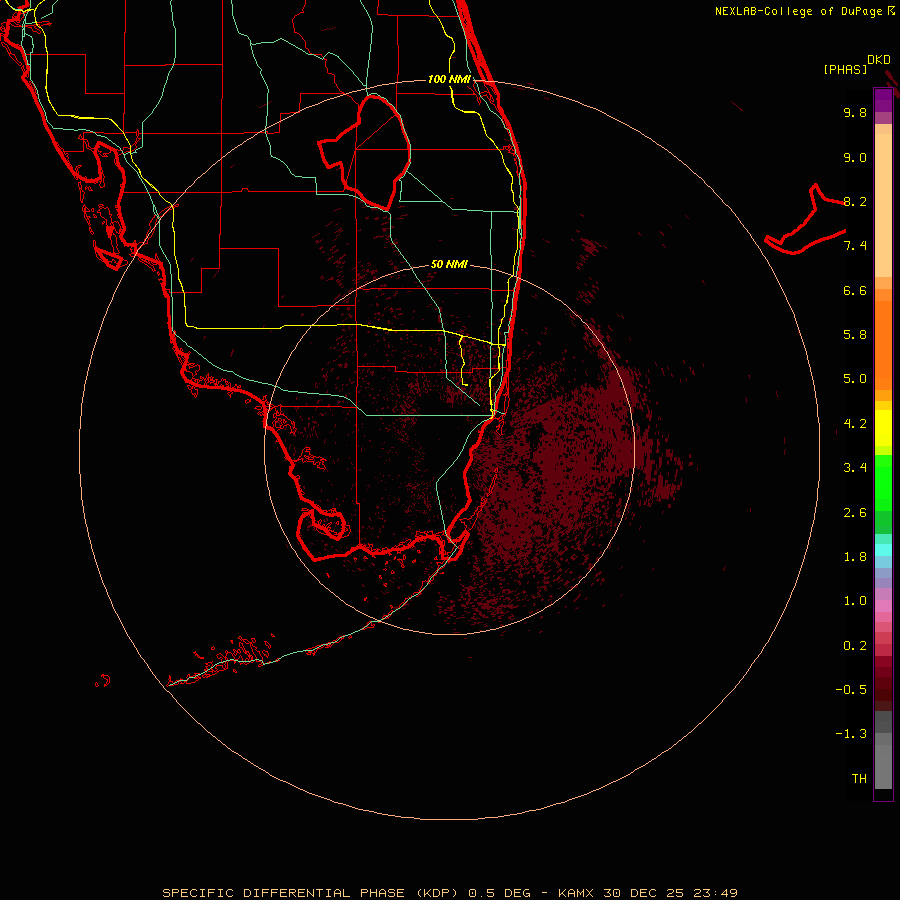Viewport: 900px width, 900px height.
Task: Select the purple top segment of color bar
Action: (883, 100)
